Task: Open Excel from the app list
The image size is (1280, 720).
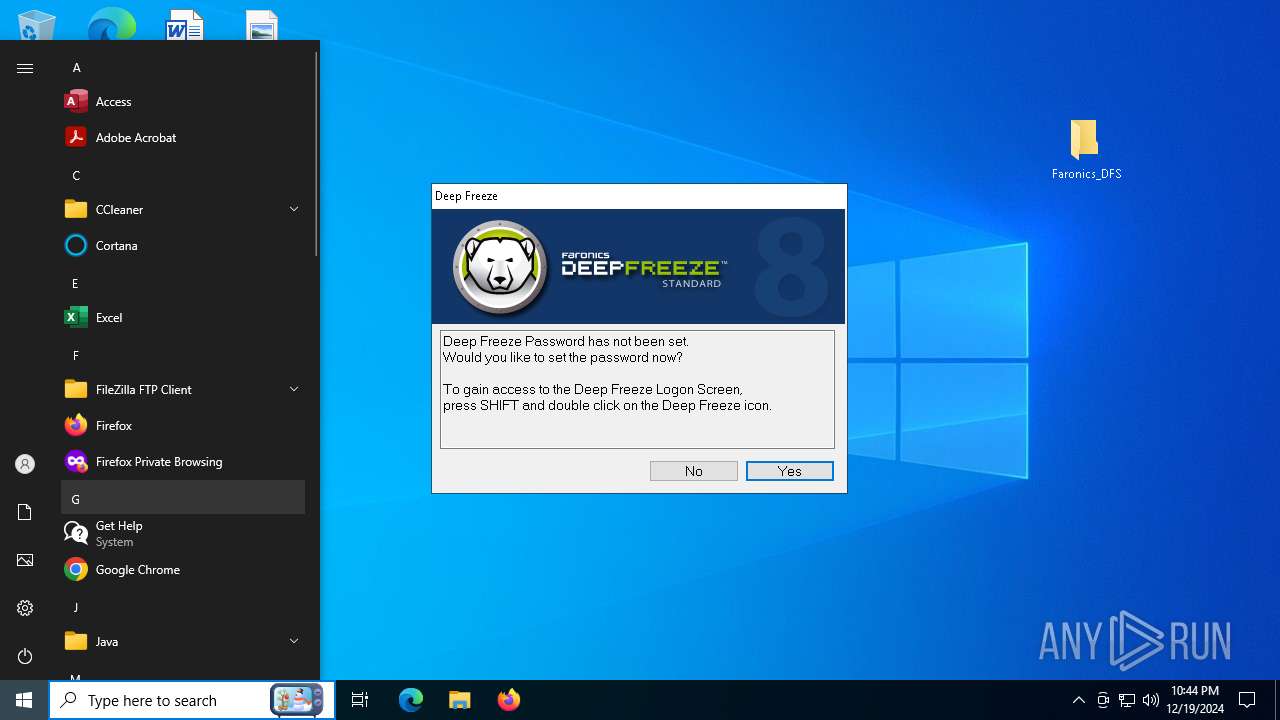Action: 183,318
